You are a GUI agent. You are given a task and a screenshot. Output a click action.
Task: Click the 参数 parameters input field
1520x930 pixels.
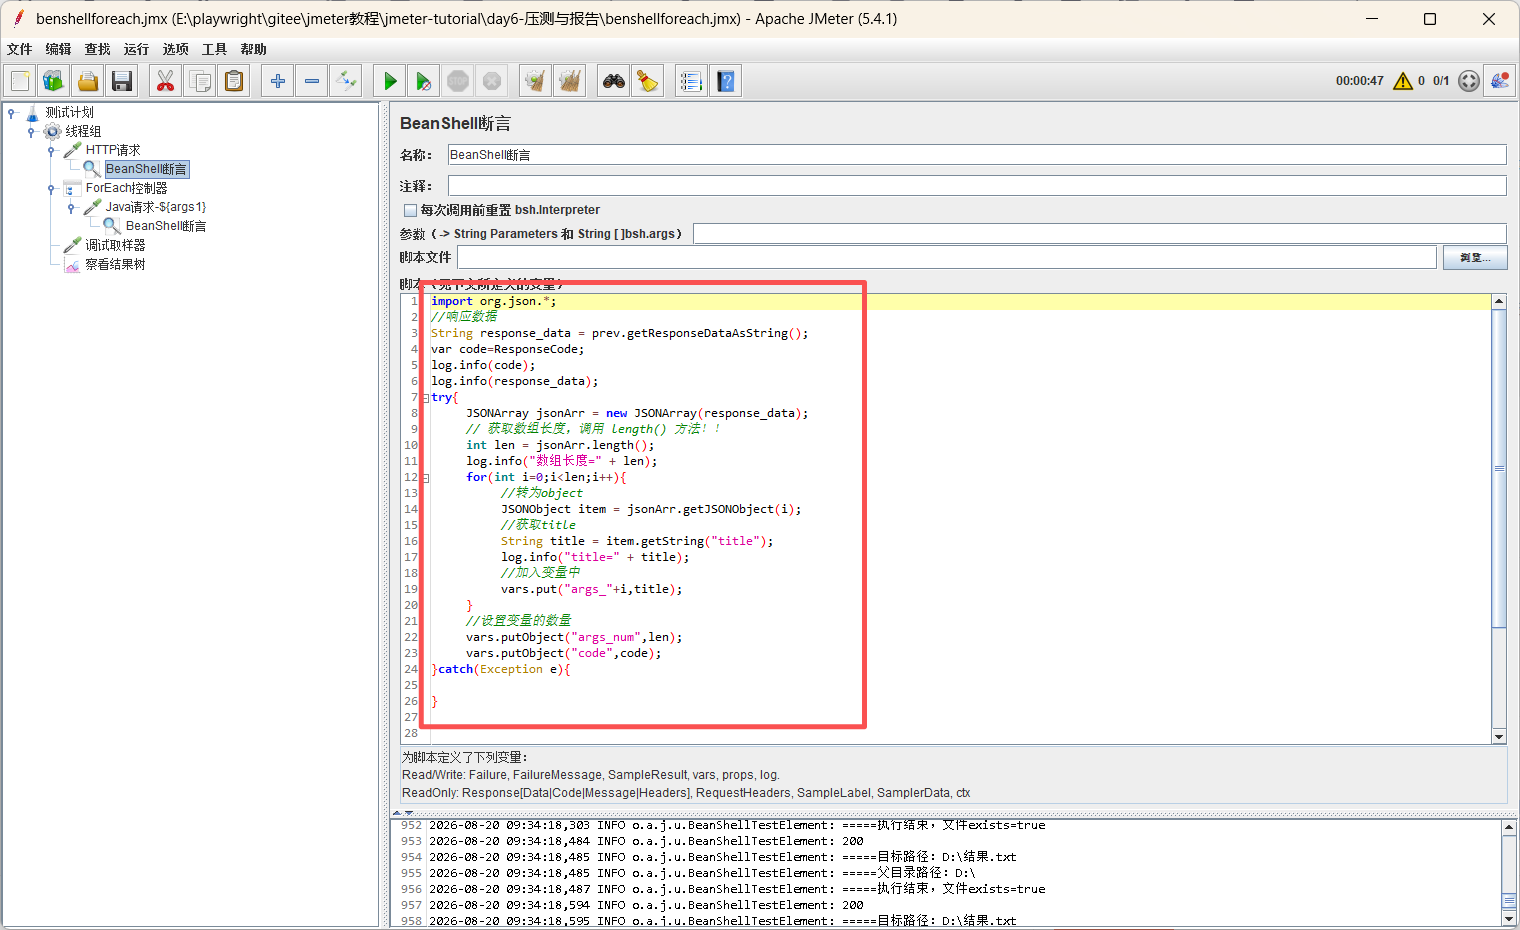(x=1100, y=234)
